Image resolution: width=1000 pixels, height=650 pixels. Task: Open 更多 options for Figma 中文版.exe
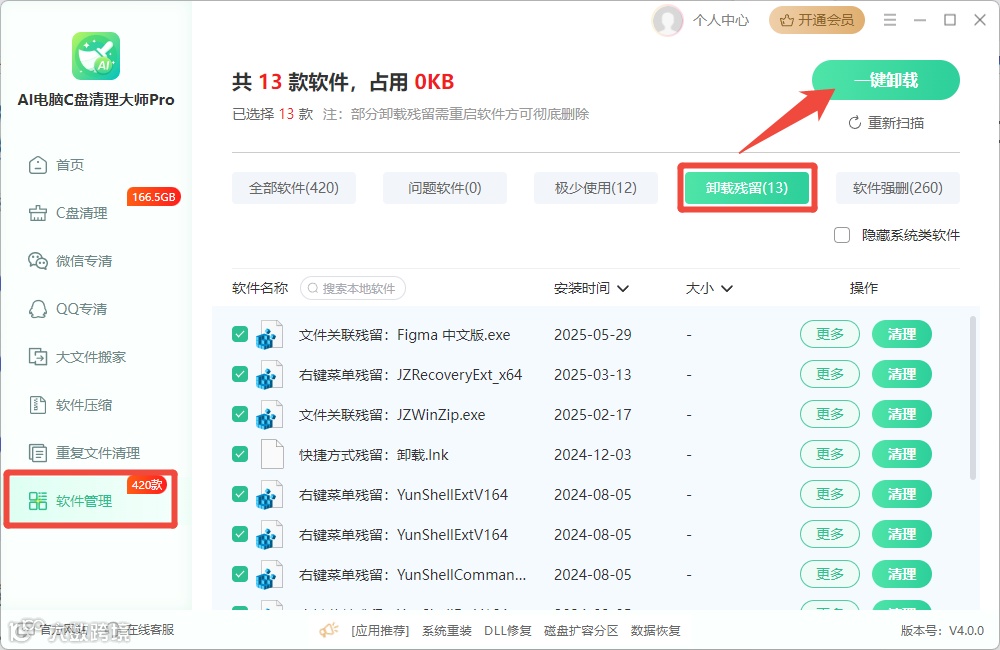tap(830, 334)
